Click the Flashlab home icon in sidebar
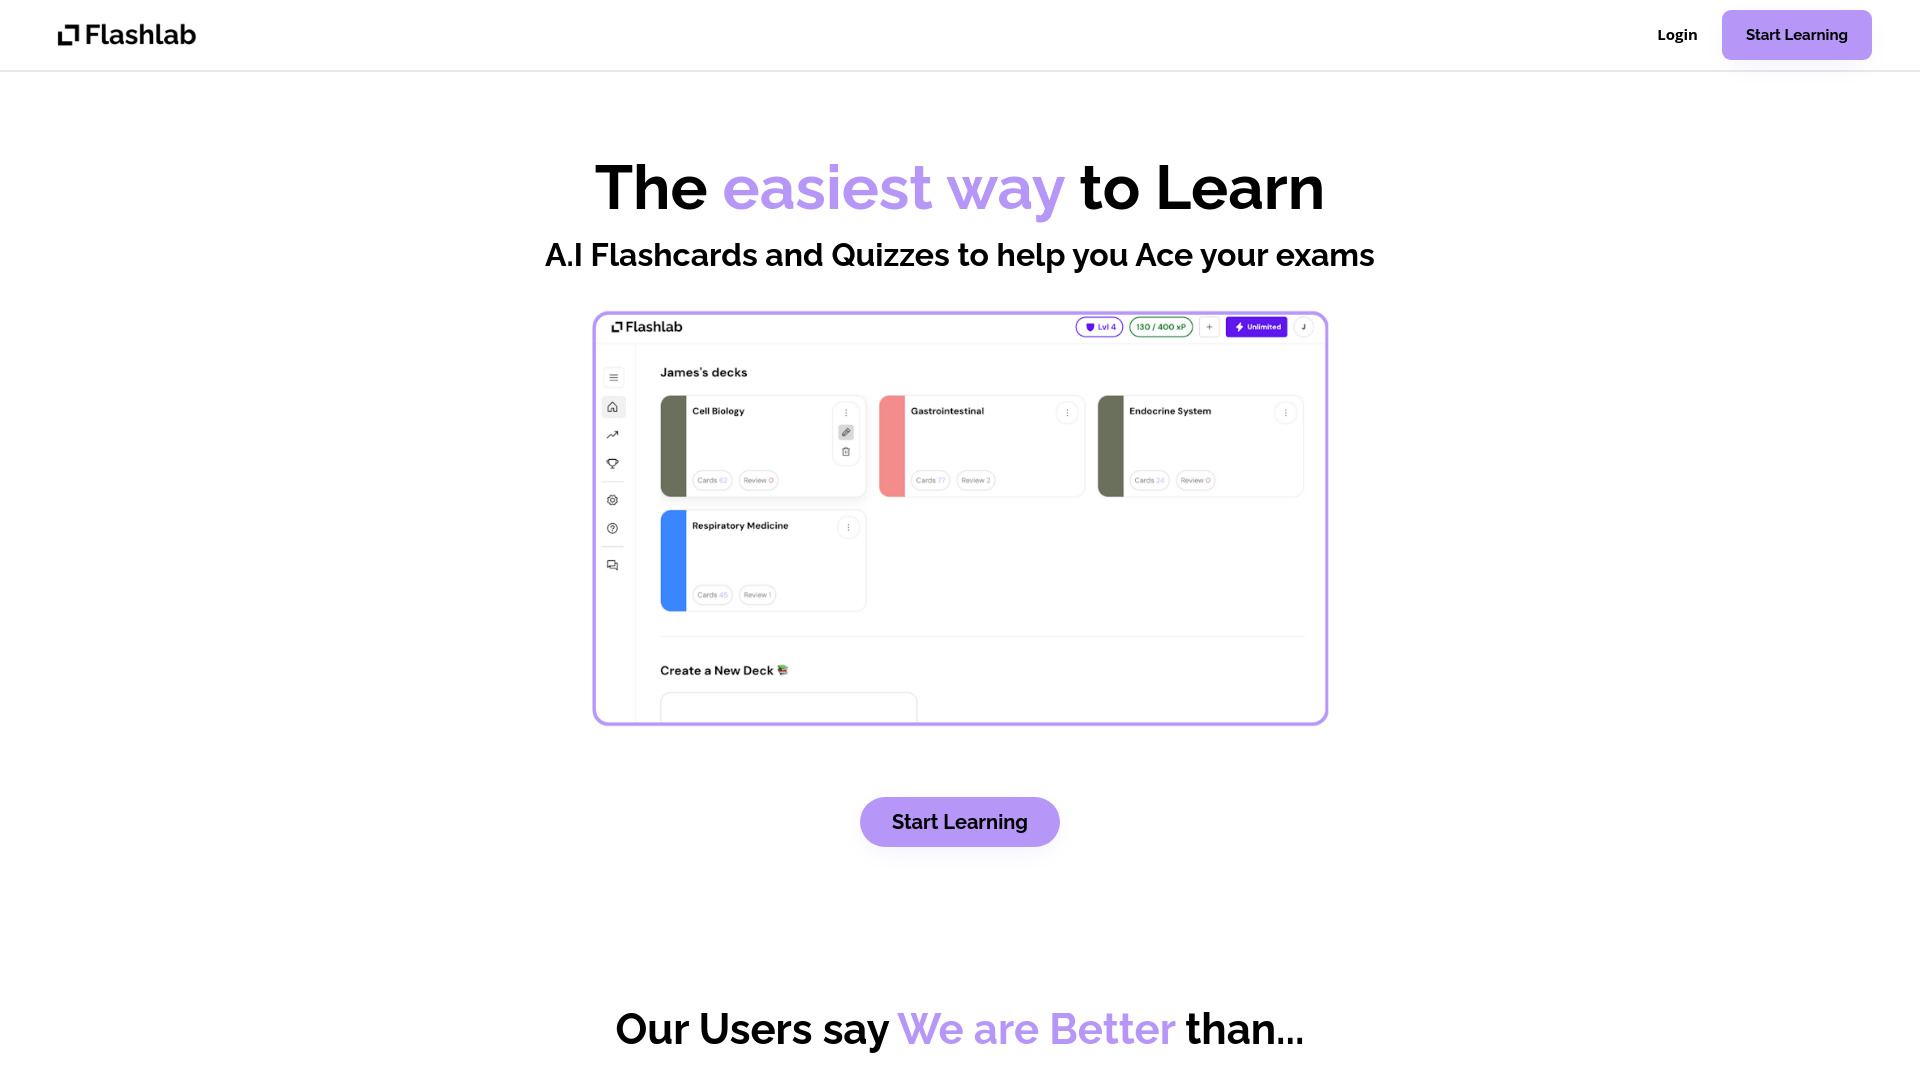This screenshot has width=1920, height=1080. coord(612,406)
